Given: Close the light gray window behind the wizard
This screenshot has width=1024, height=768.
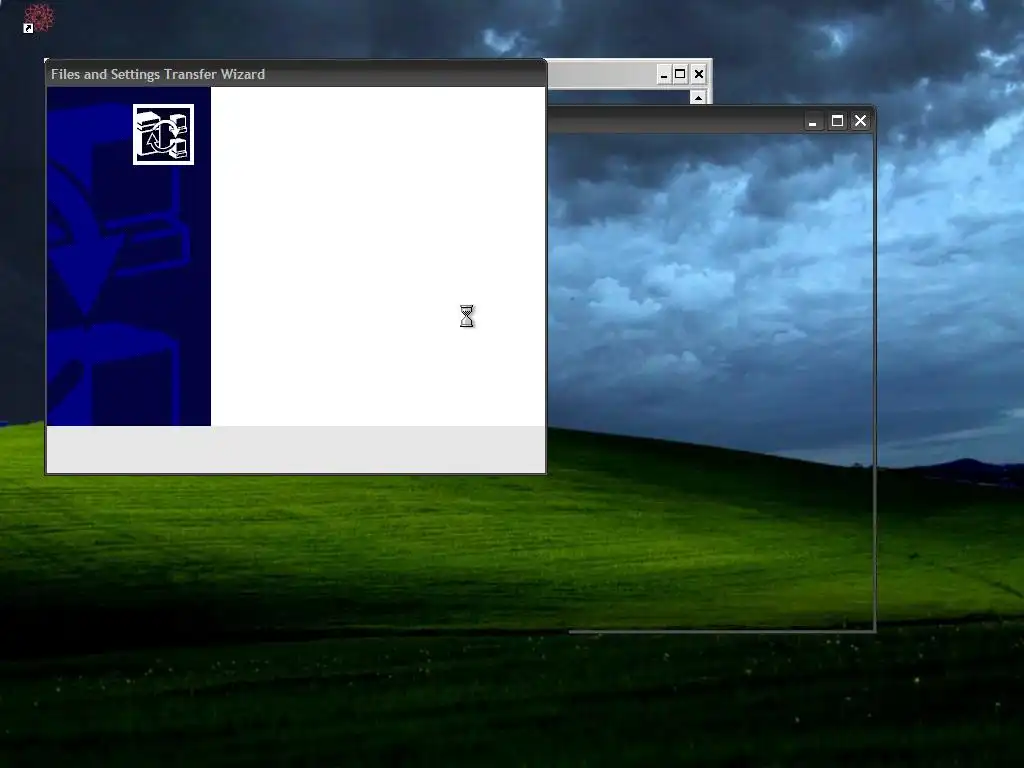Looking at the screenshot, I should point(699,74).
